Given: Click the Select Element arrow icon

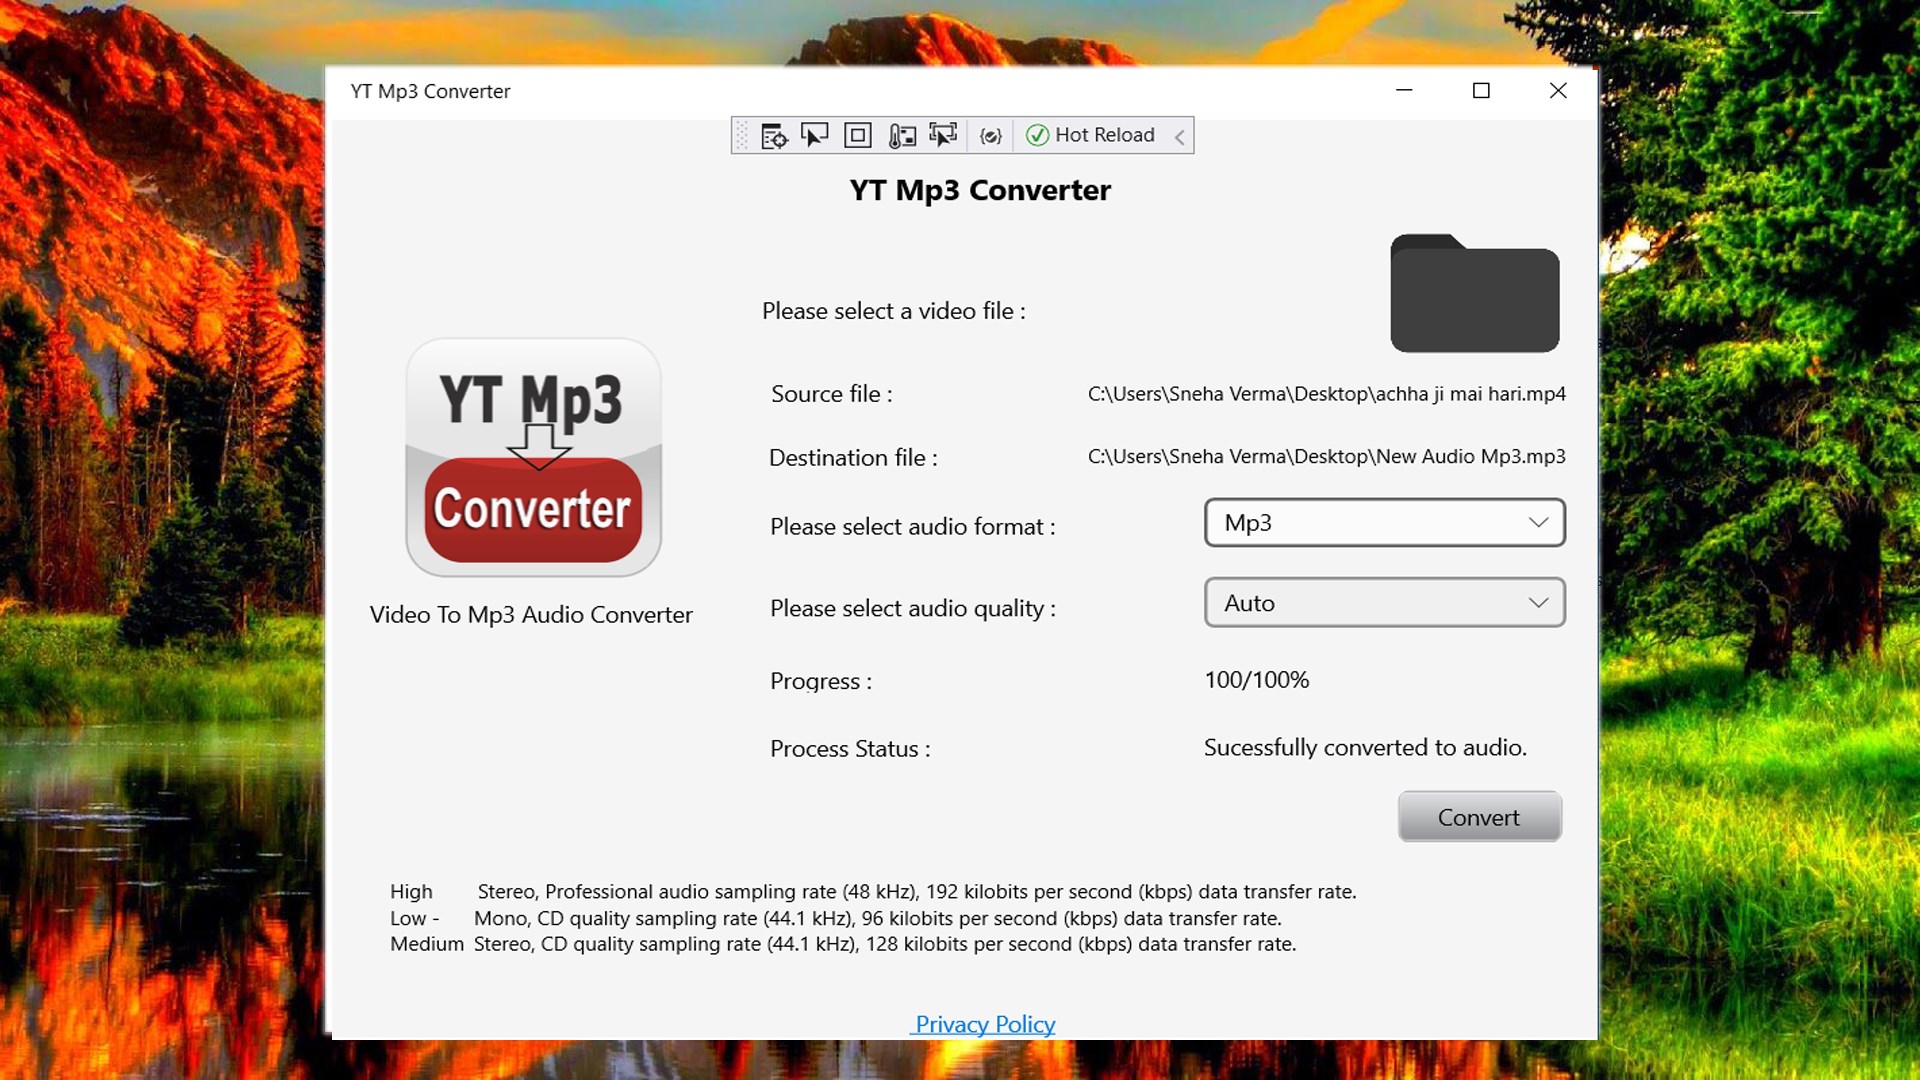Looking at the screenshot, I should (x=815, y=135).
